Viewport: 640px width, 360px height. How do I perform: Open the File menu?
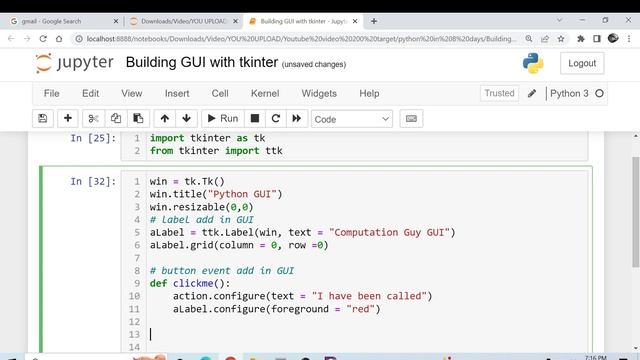(x=51, y=93)
